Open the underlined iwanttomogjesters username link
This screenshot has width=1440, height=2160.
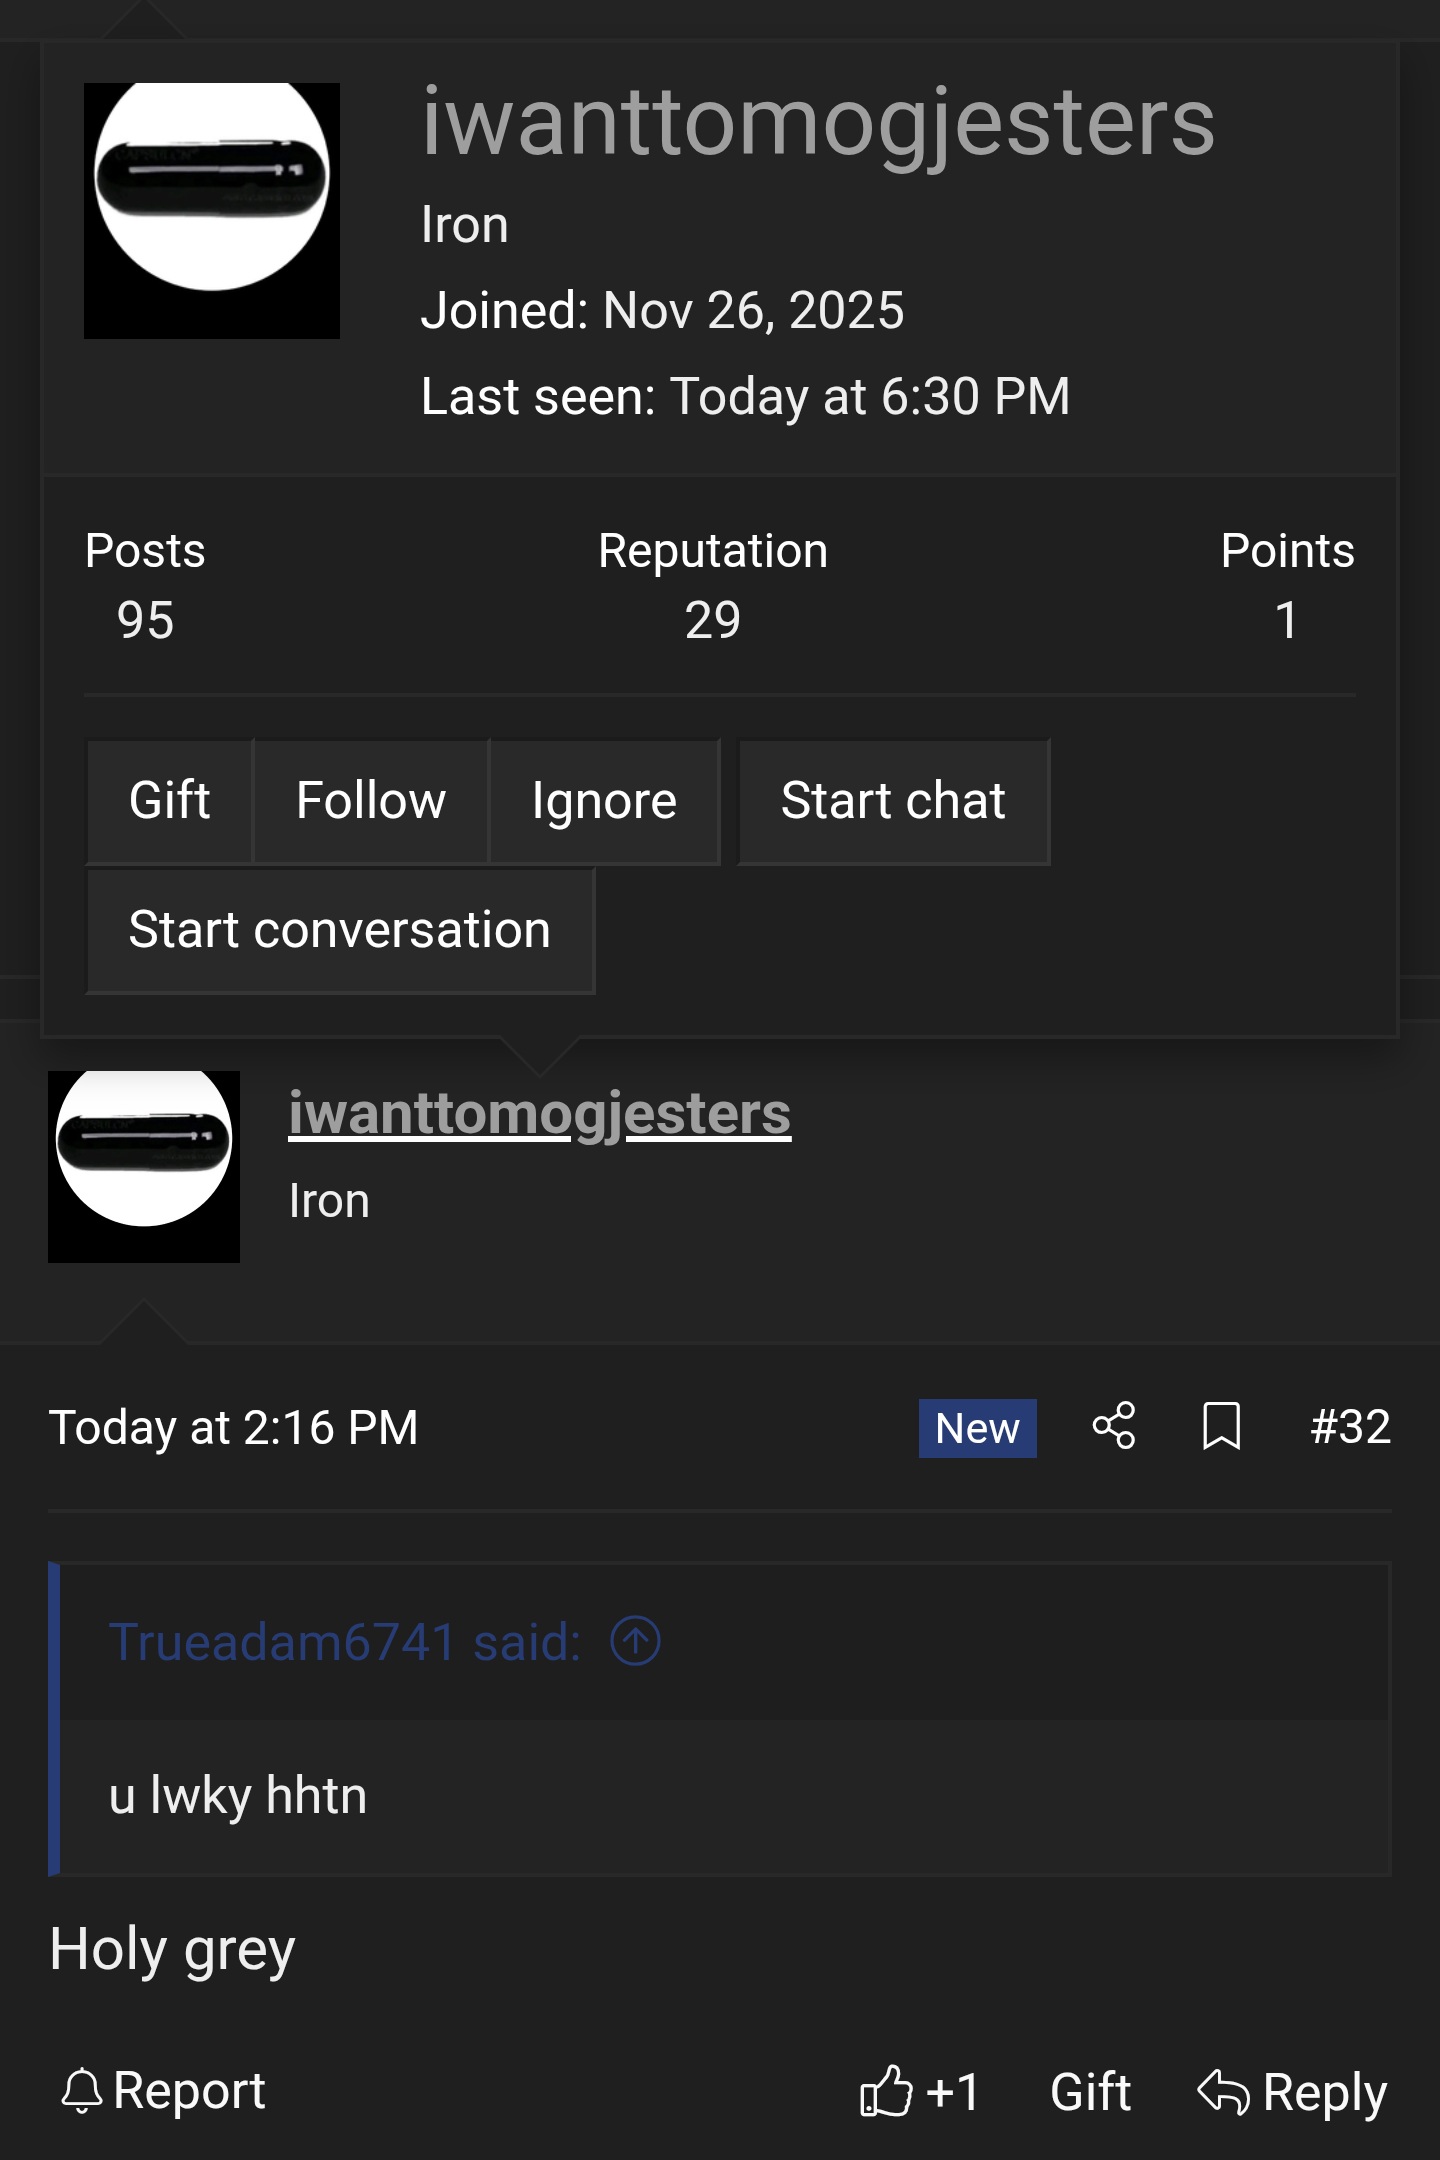pos(540,1114)
